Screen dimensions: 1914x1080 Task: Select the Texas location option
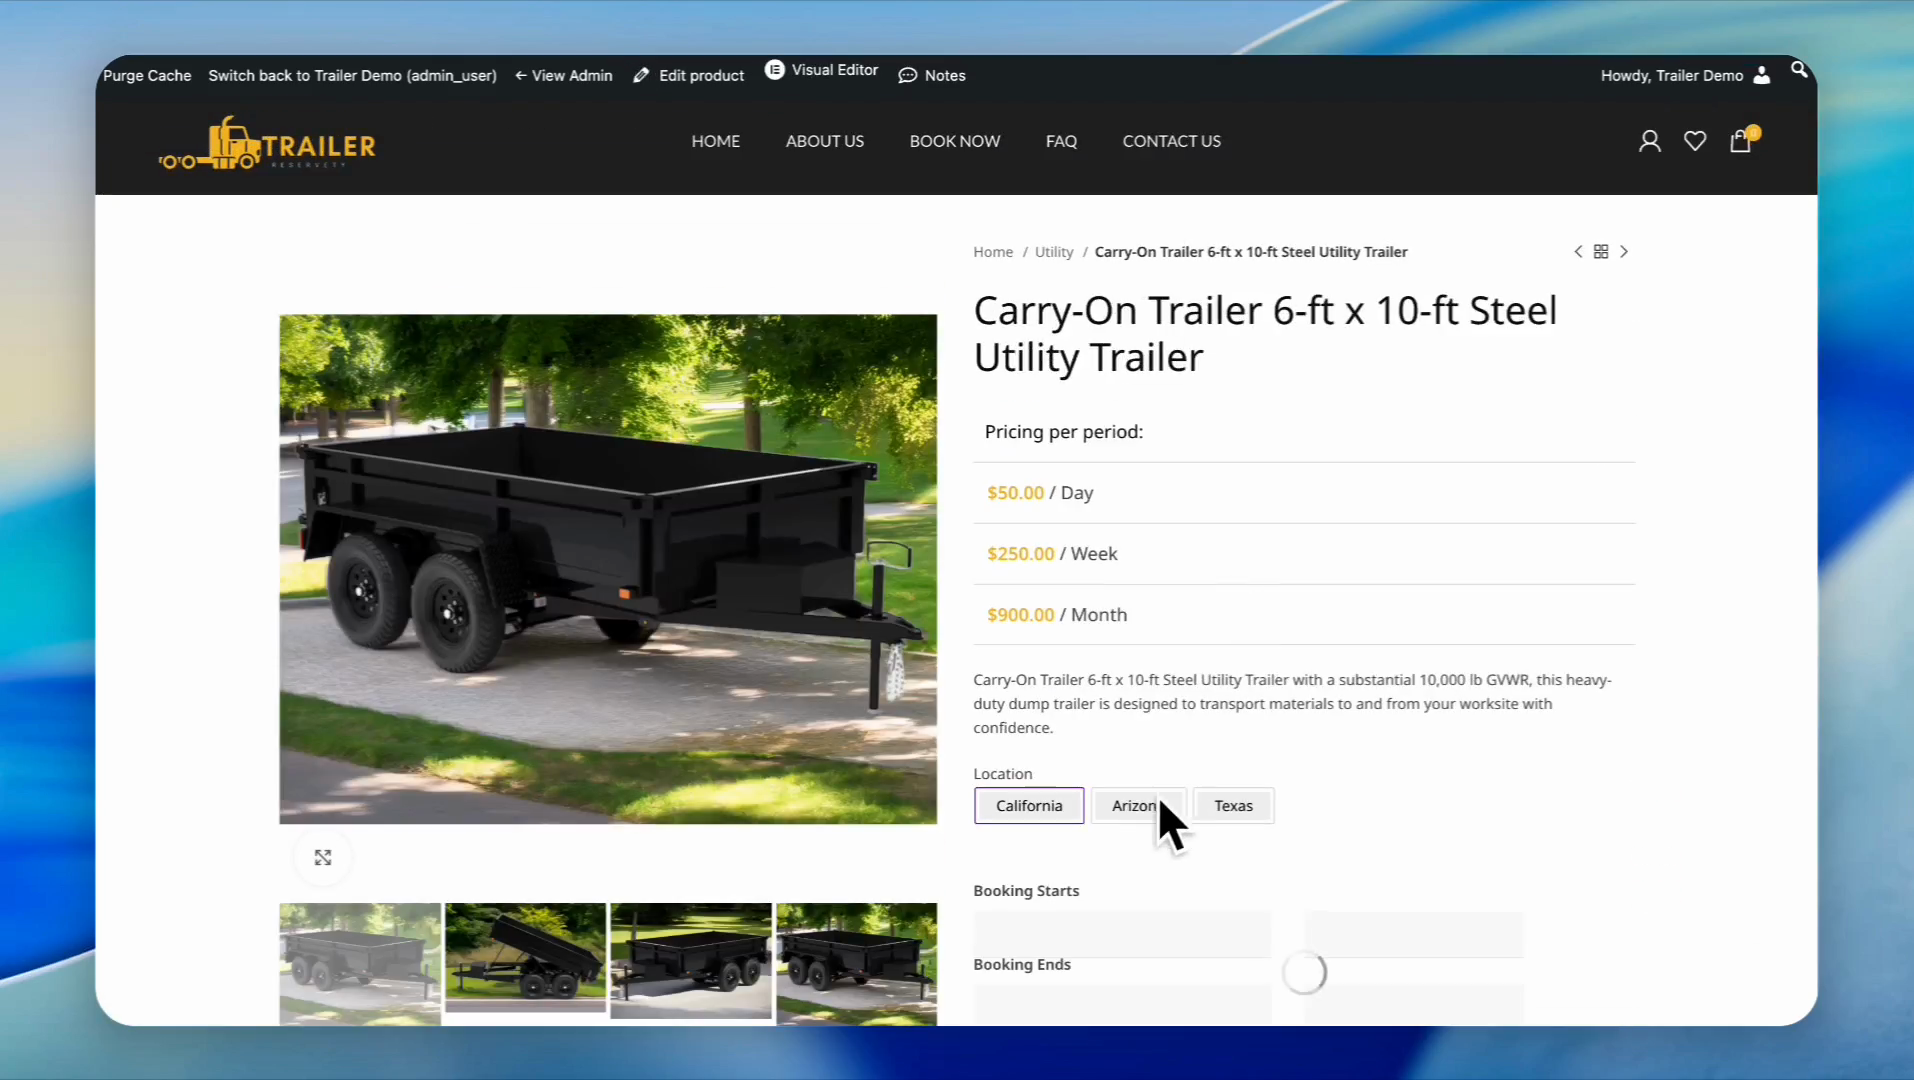coord(1233,806)
